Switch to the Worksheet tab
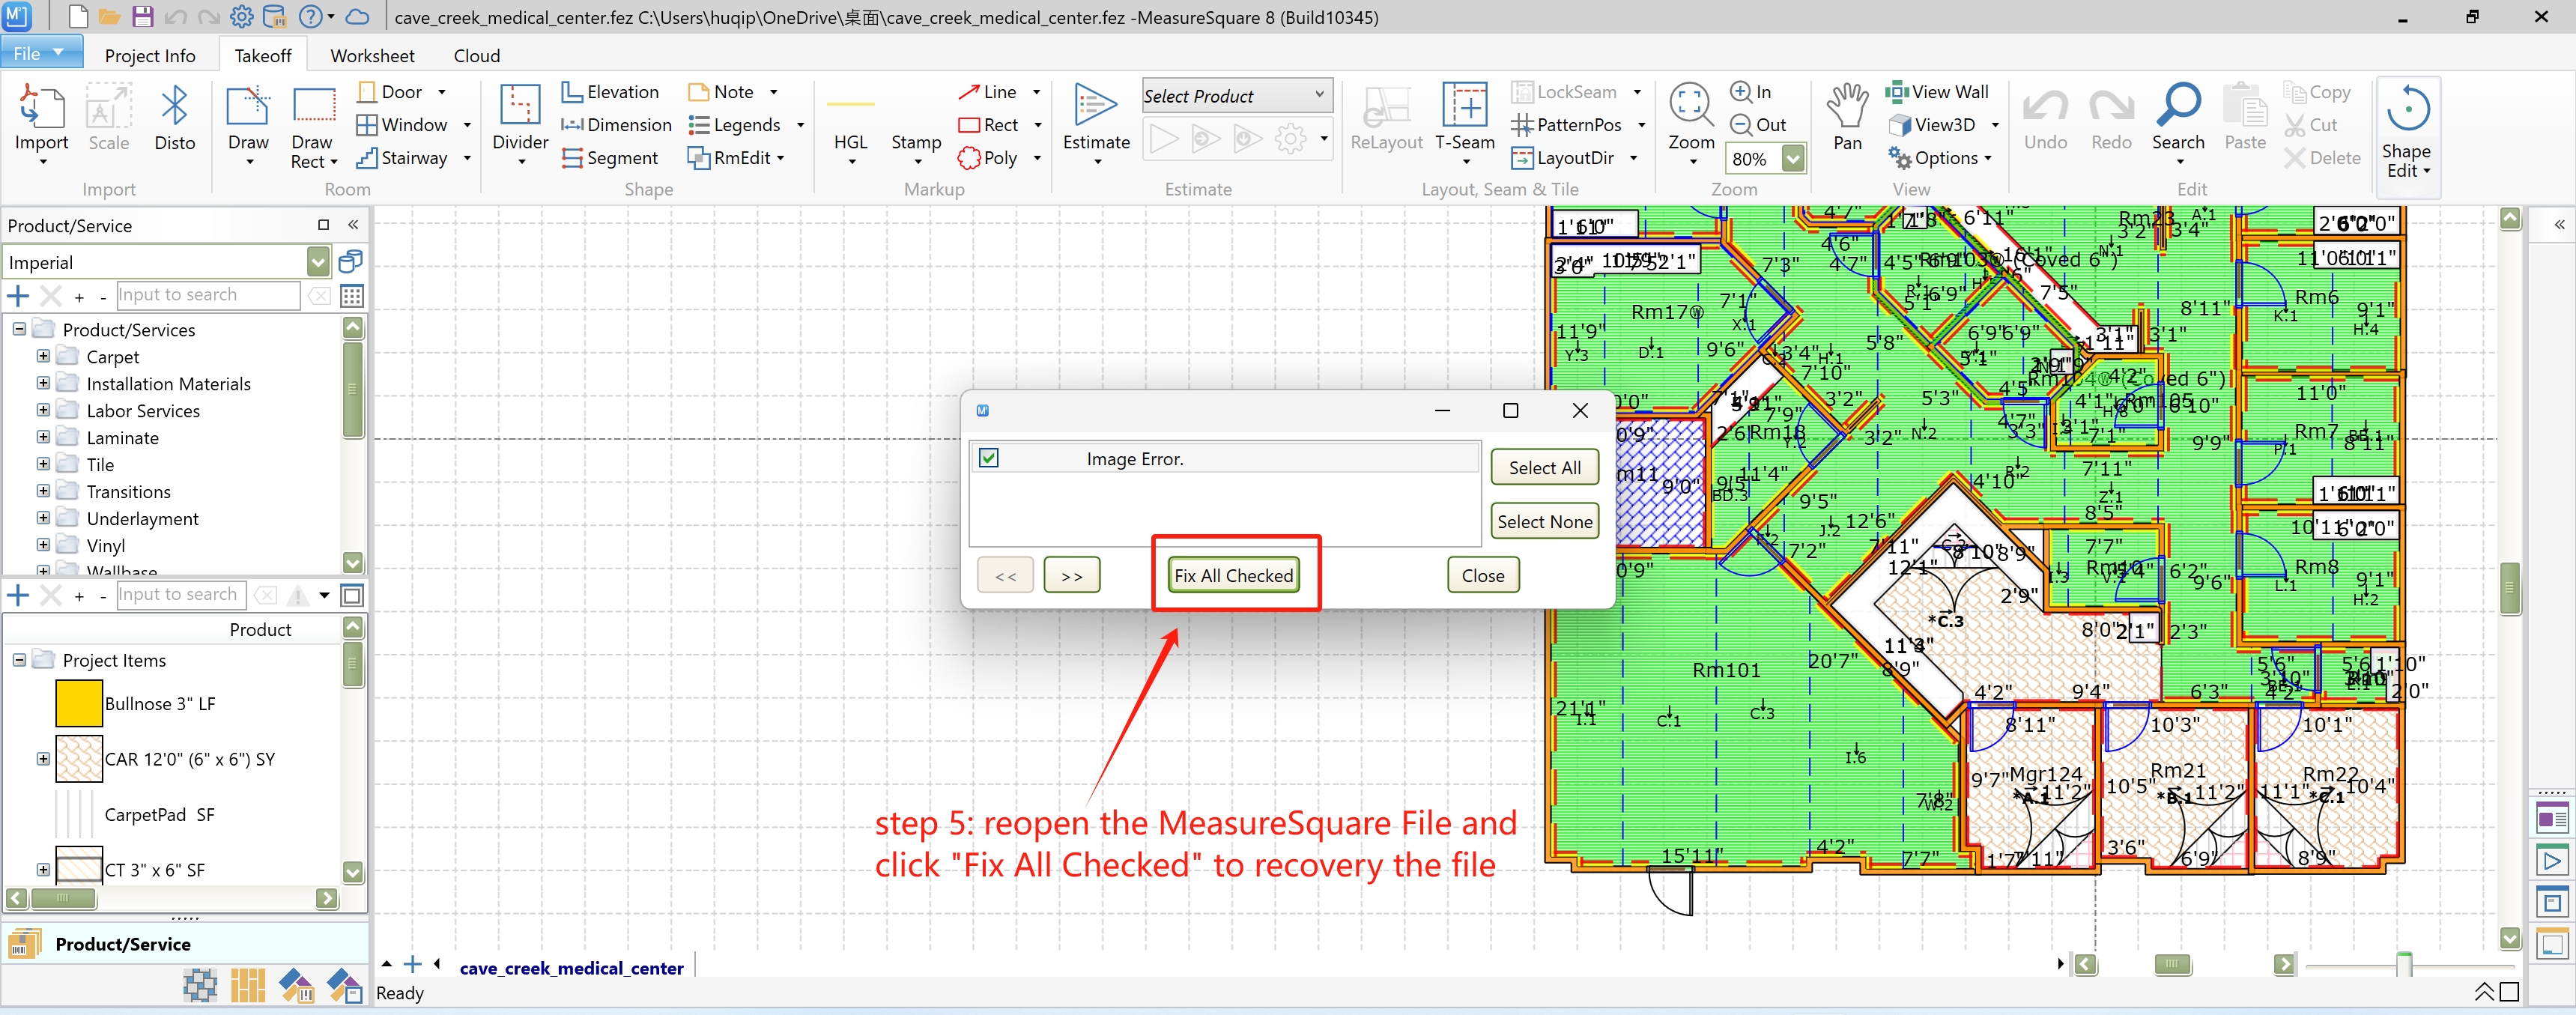The width and height of the screenshot is (2576, 1015). click(372, 56)
